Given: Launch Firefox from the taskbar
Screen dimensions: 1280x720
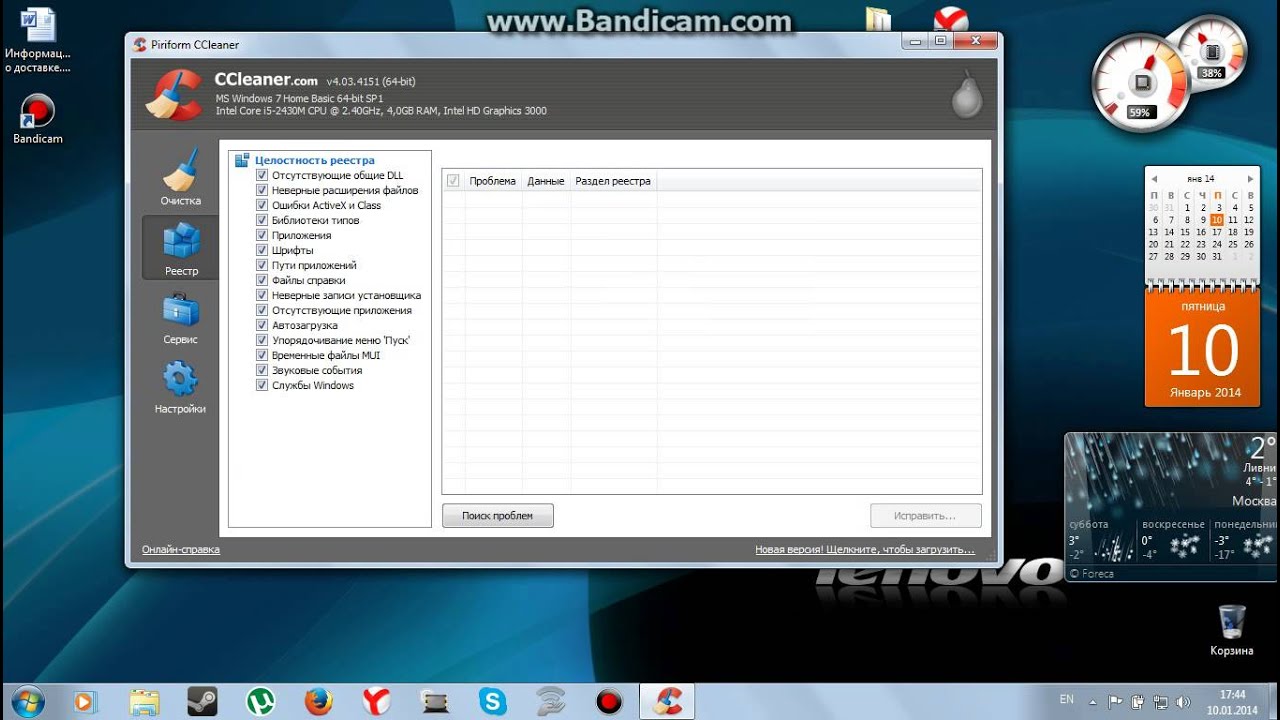Looking at the screenshot, I should pos(319,701).
